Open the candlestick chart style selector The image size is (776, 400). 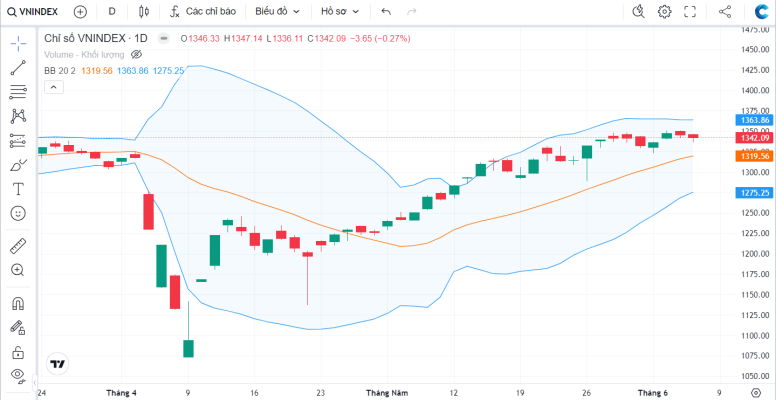144,12
